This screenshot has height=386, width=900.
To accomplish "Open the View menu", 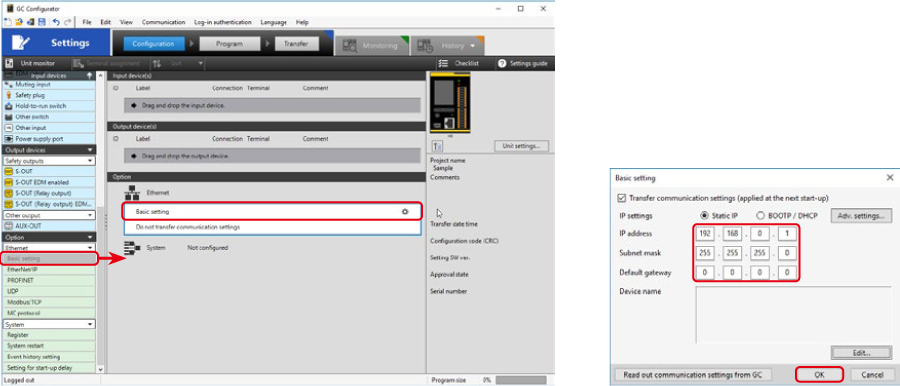I will click(126, 22).
